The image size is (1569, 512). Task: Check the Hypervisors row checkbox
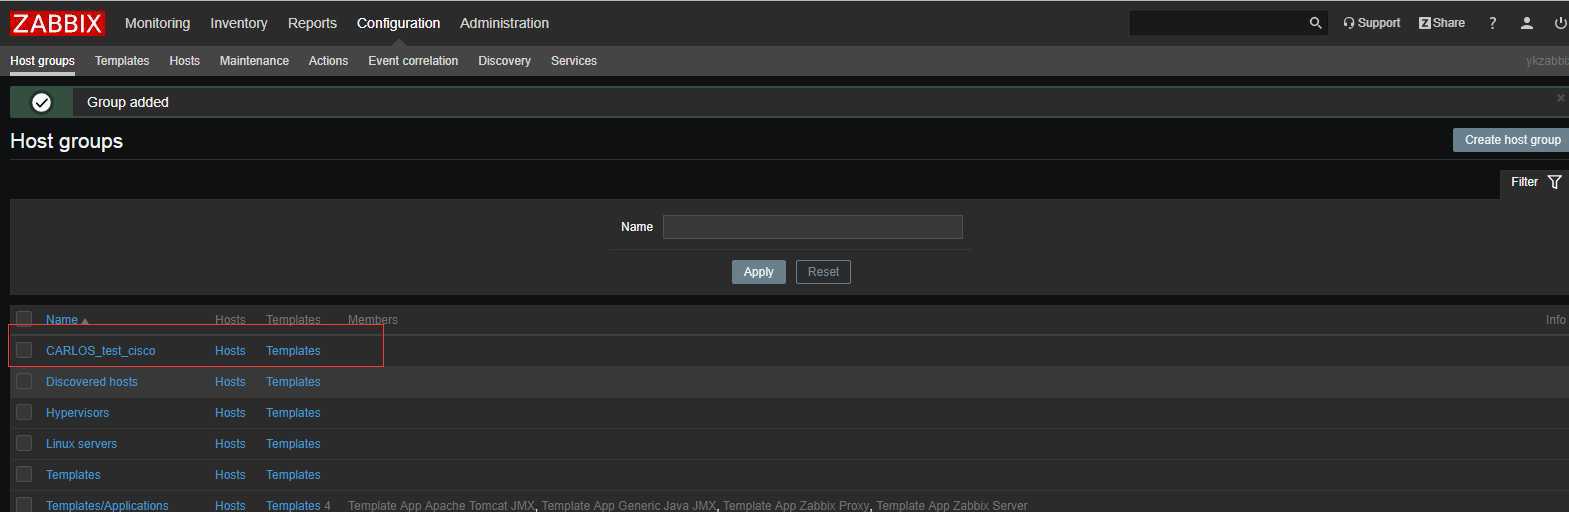(24, 412)
